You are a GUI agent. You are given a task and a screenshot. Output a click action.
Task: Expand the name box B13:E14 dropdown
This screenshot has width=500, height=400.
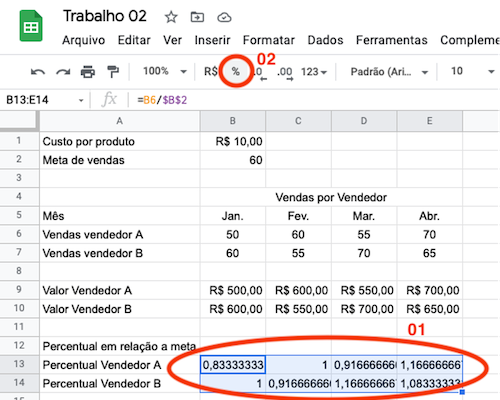click(81, 100)
